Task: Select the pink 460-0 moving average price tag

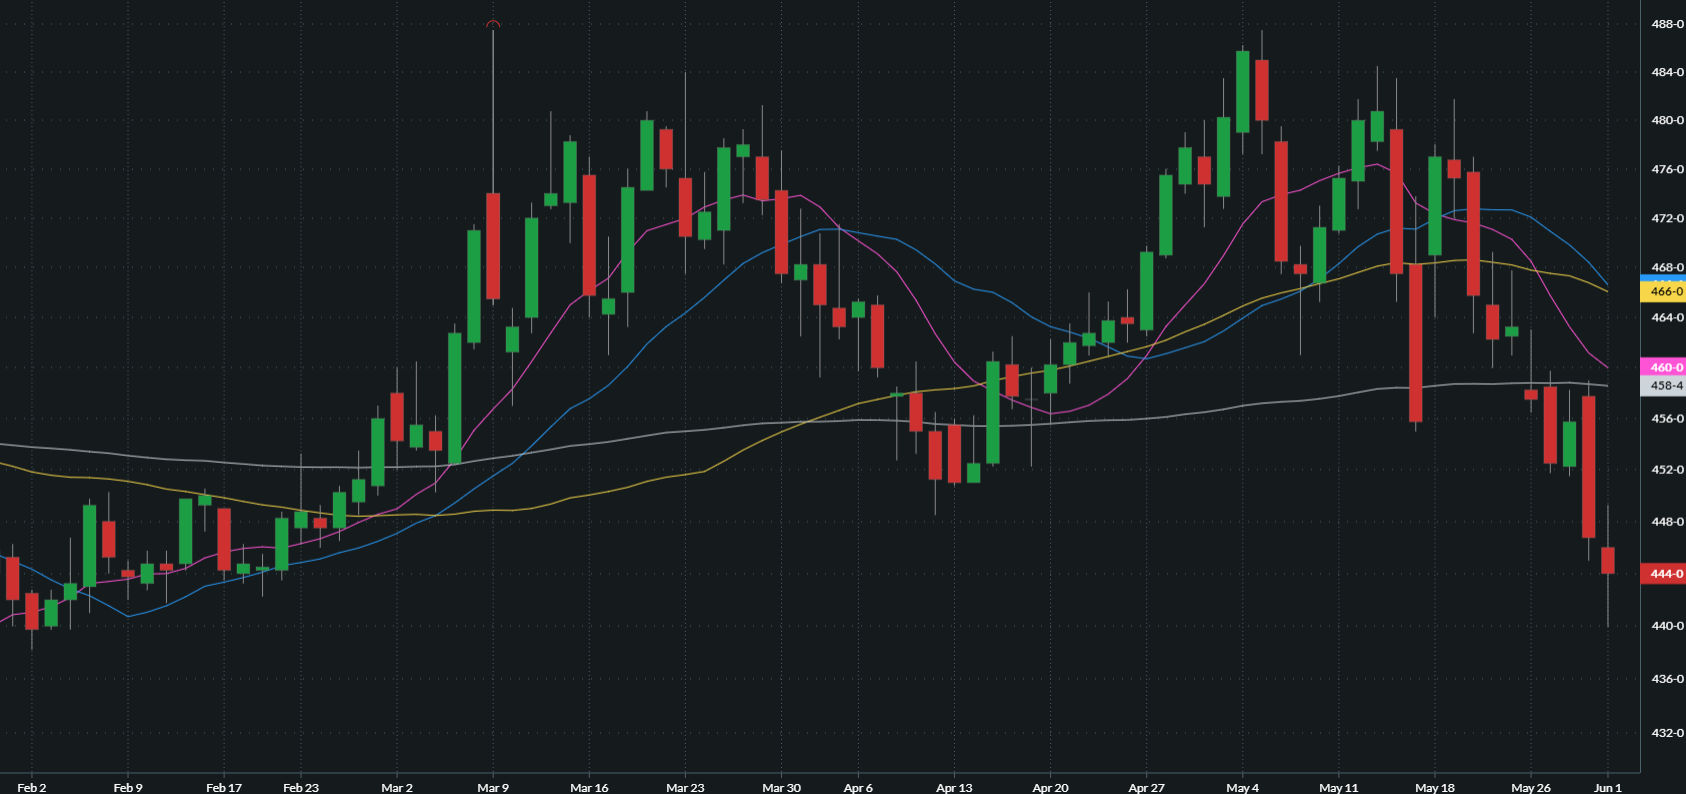Action: 1663,367
